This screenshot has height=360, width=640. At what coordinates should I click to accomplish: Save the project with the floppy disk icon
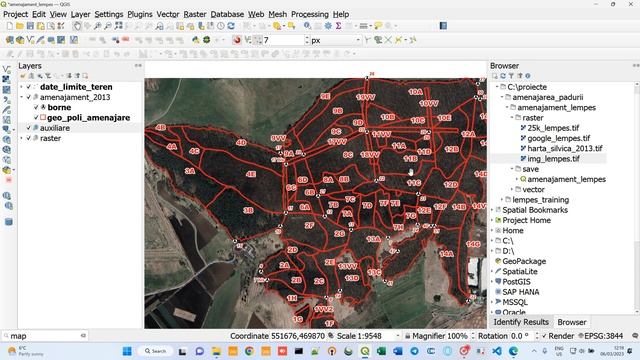point(30,26)
